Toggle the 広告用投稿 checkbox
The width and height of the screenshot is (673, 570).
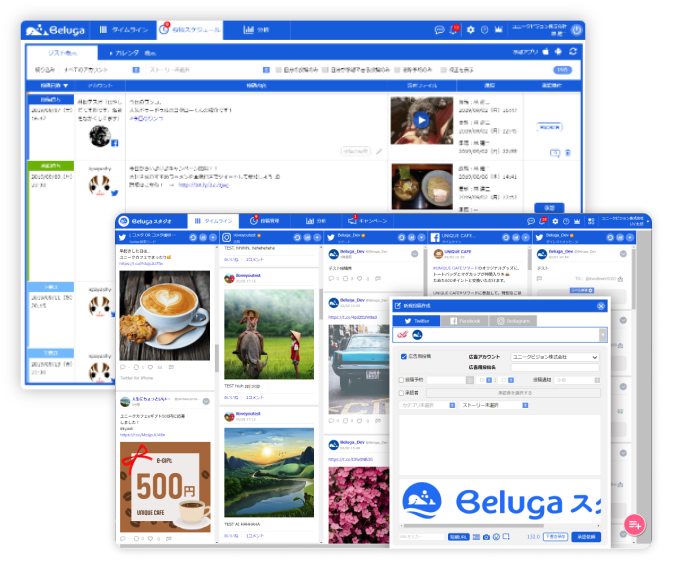click(403, 356)
